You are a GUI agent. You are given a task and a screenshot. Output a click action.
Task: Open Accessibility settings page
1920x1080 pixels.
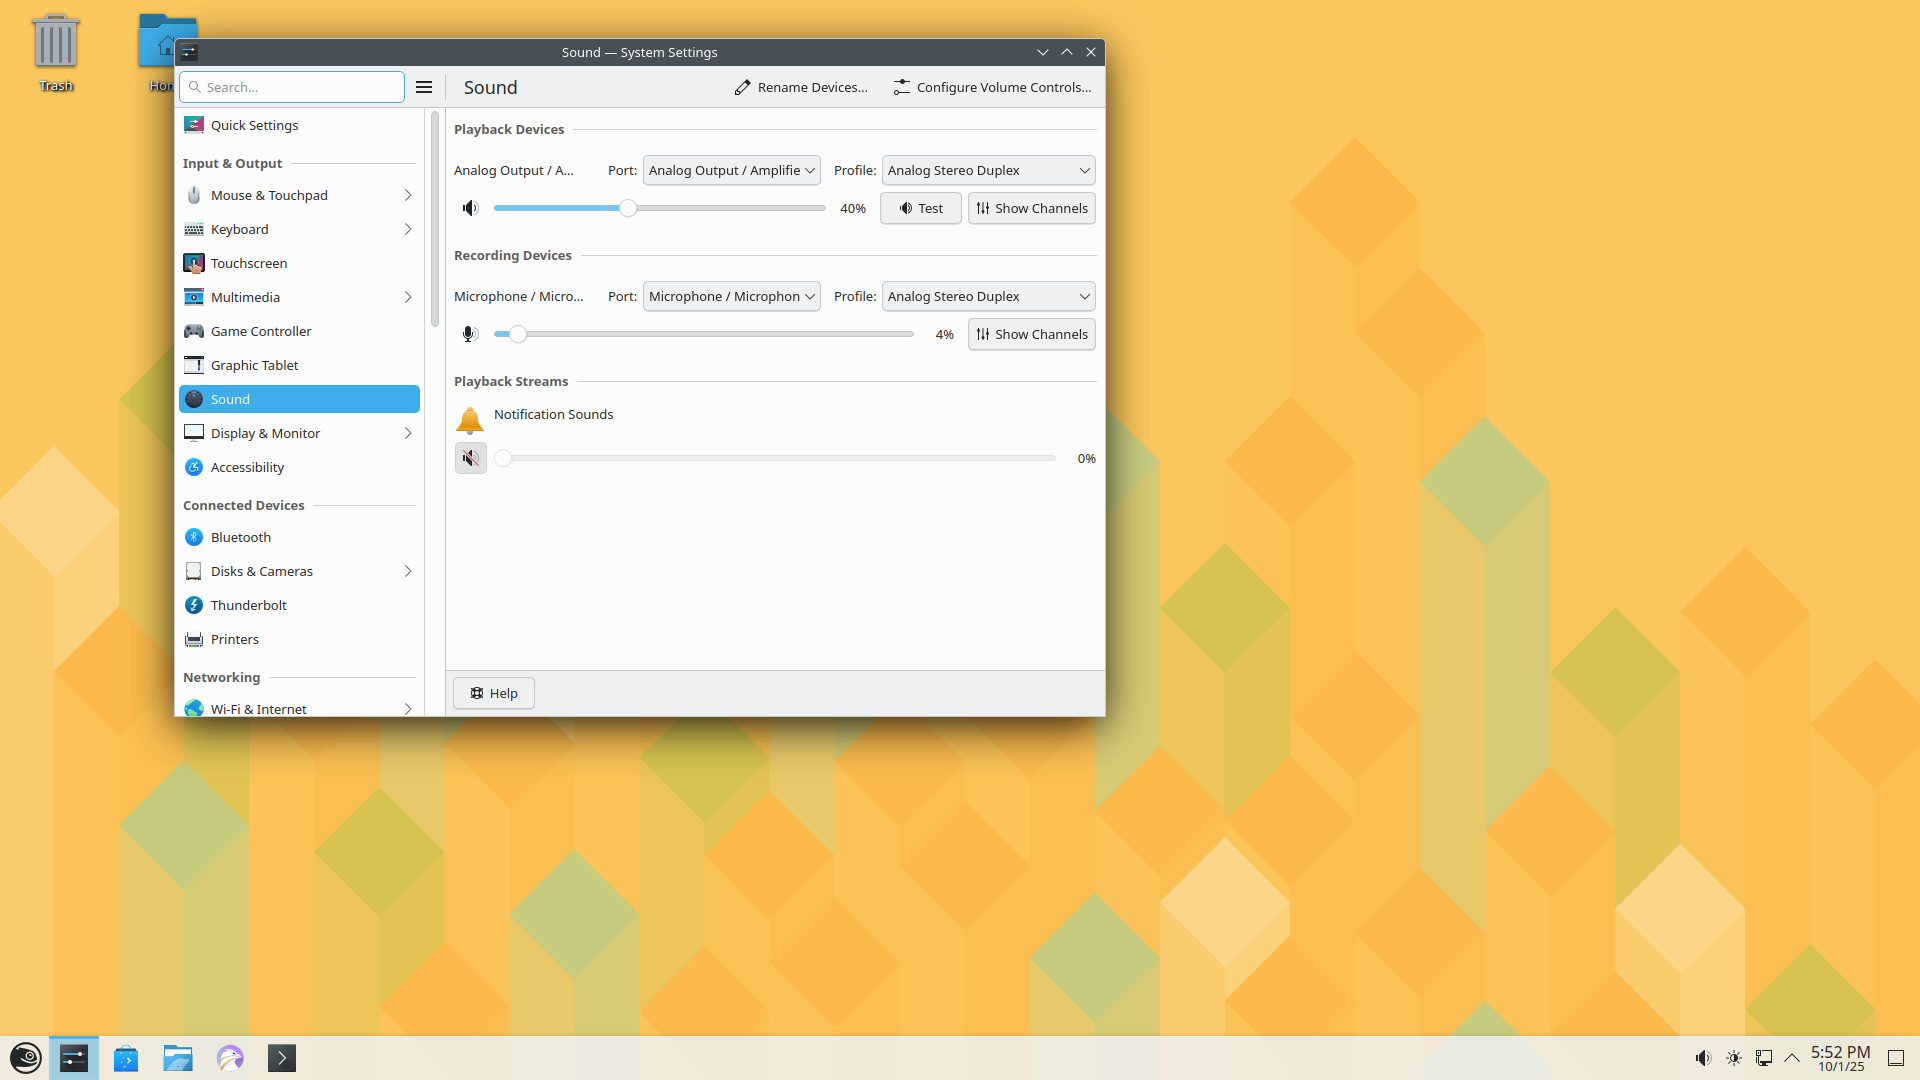[x=299, y=467]
